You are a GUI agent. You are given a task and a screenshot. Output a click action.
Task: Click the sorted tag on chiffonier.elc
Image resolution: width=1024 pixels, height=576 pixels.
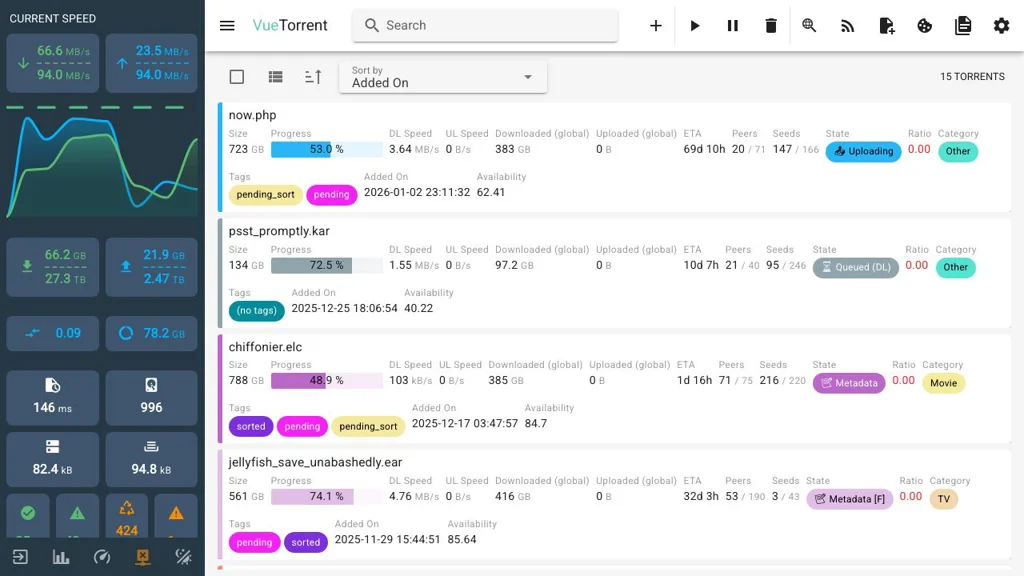(251, 426)
